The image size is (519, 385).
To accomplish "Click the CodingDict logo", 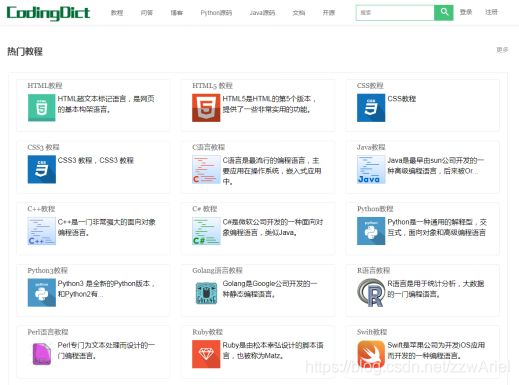I will tap(48, 13).
